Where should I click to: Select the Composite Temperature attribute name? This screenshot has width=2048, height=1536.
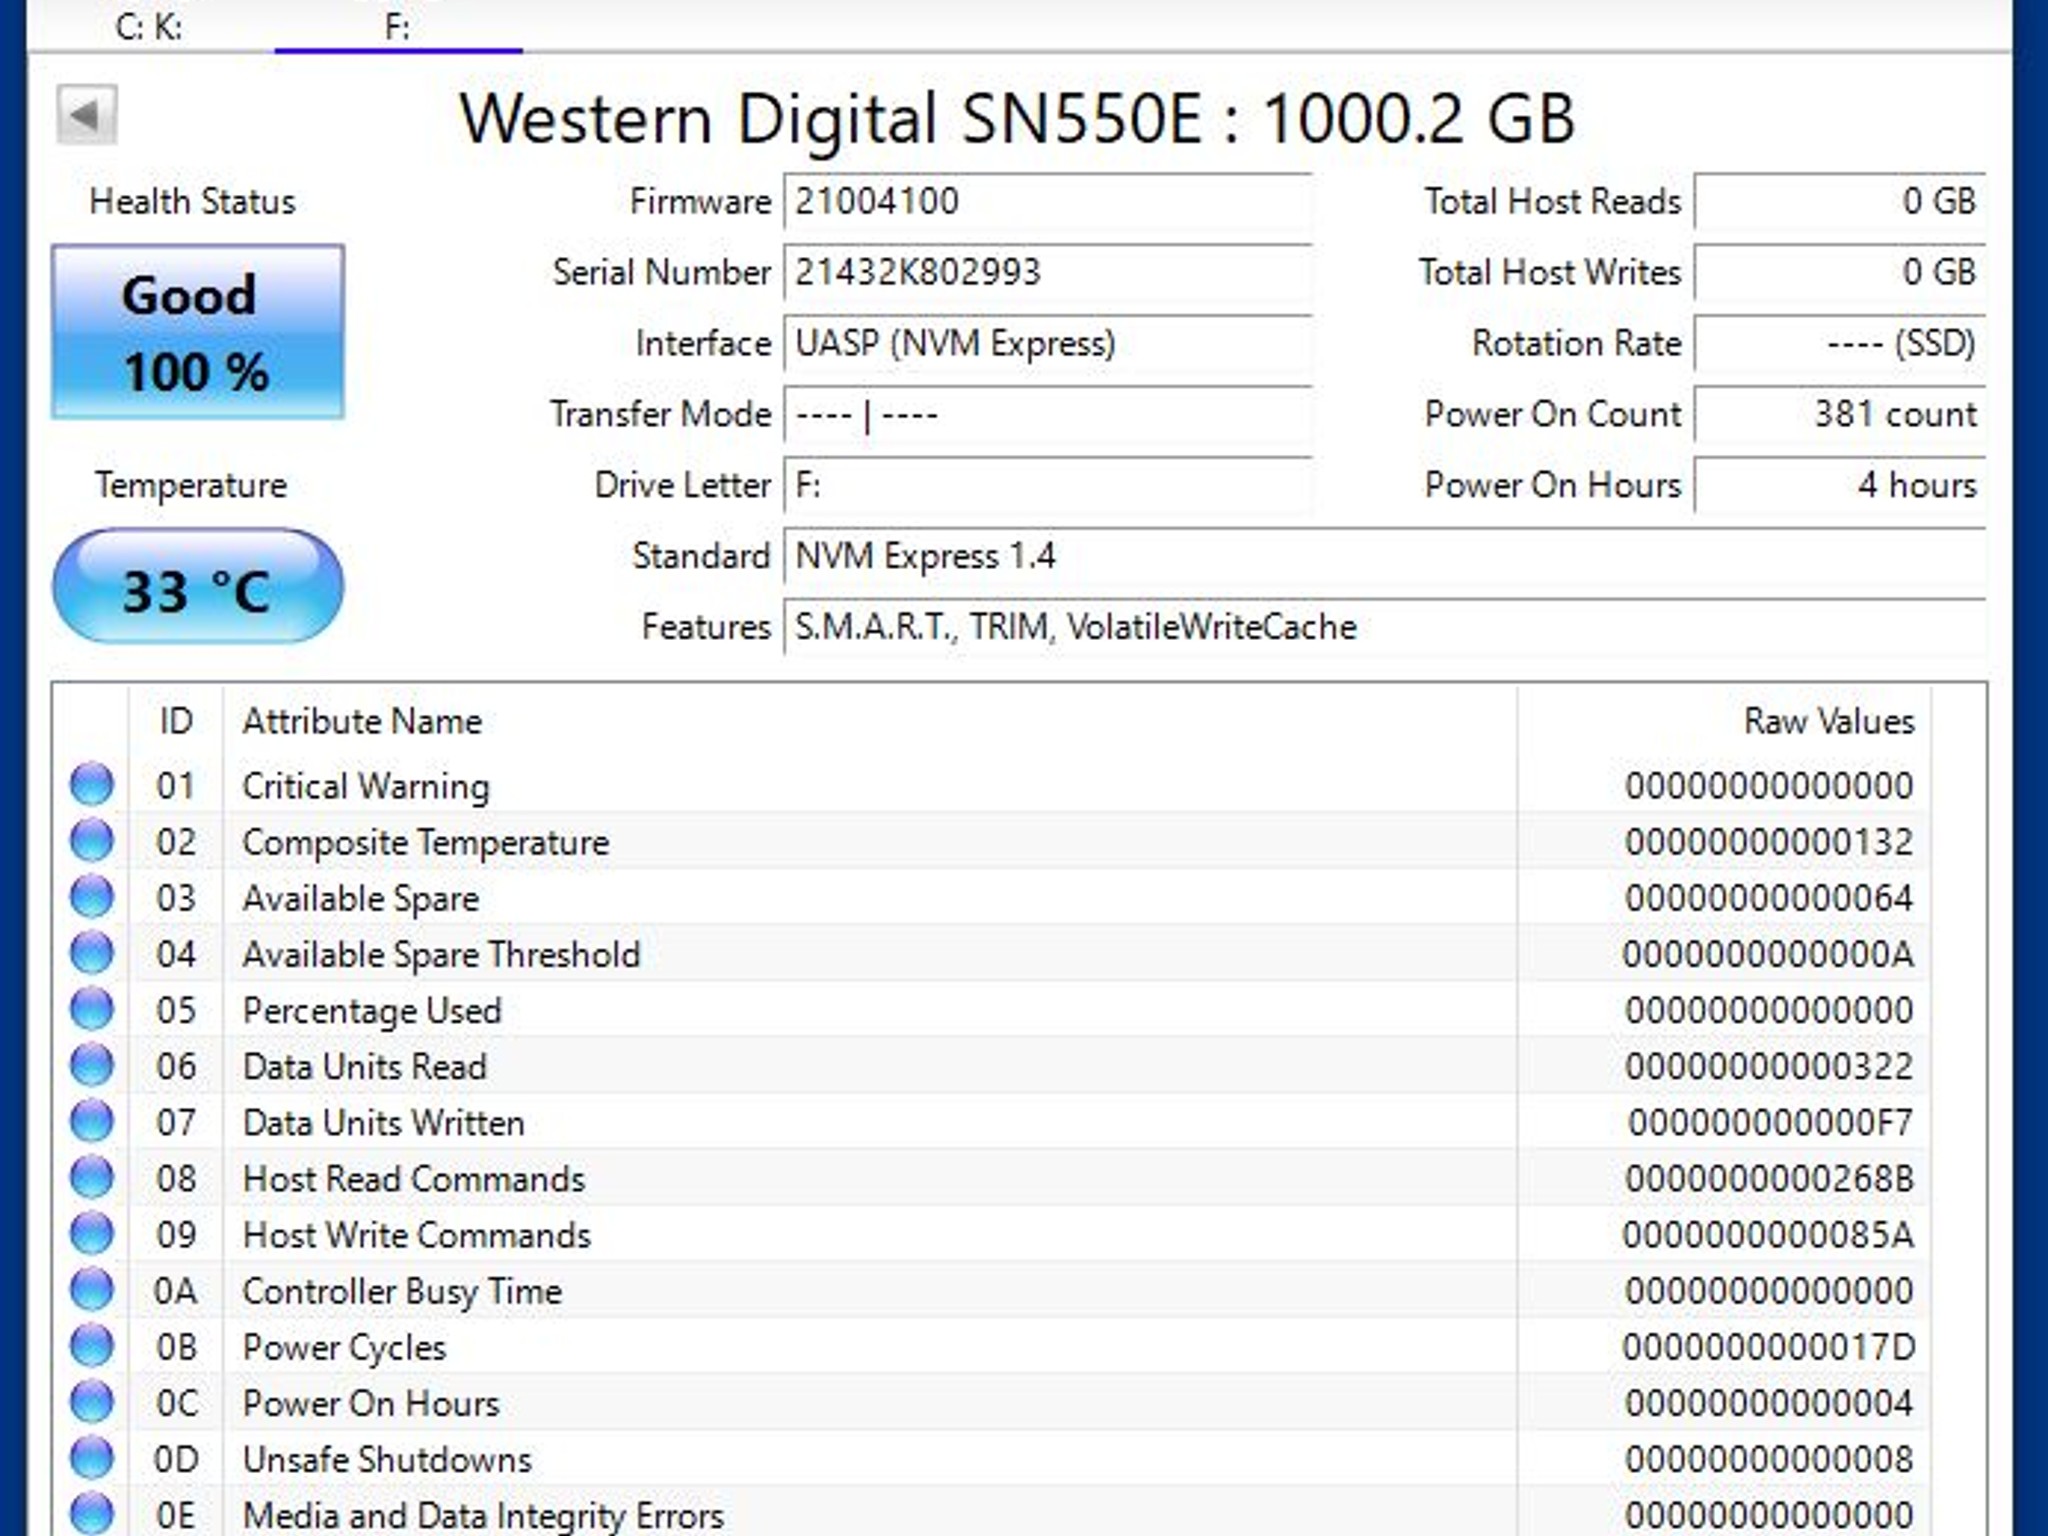pyautogui.click(x=425, y=843)
